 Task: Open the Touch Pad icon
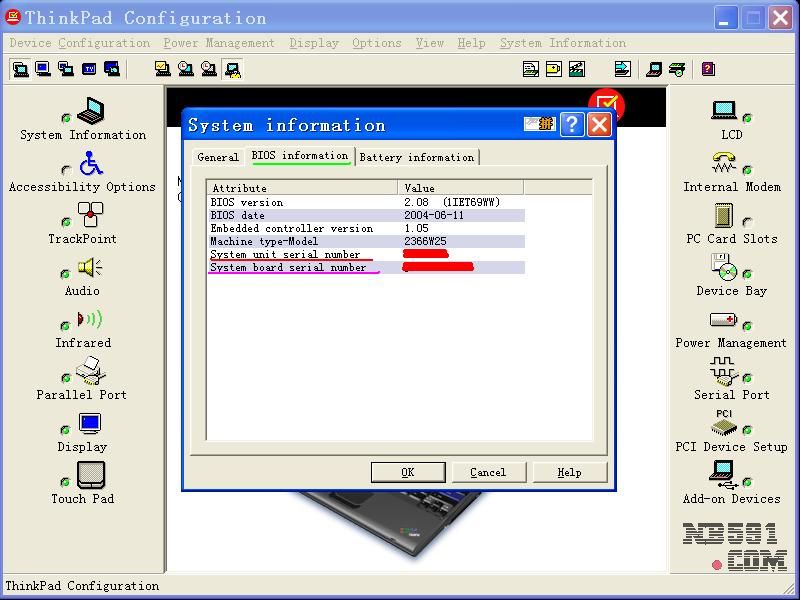click(x=90, y=475)
